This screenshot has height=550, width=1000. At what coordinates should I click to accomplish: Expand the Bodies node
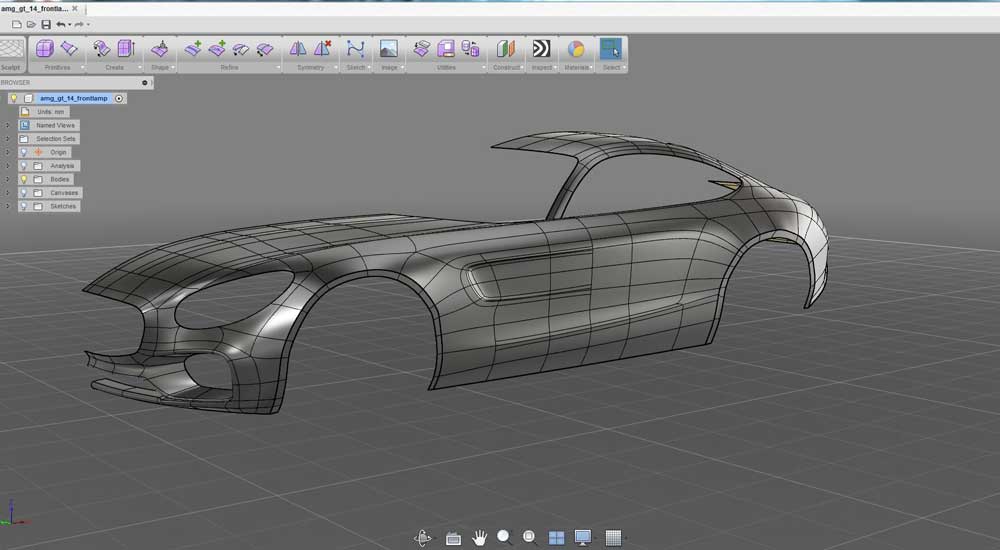click(x=8, y=179)
